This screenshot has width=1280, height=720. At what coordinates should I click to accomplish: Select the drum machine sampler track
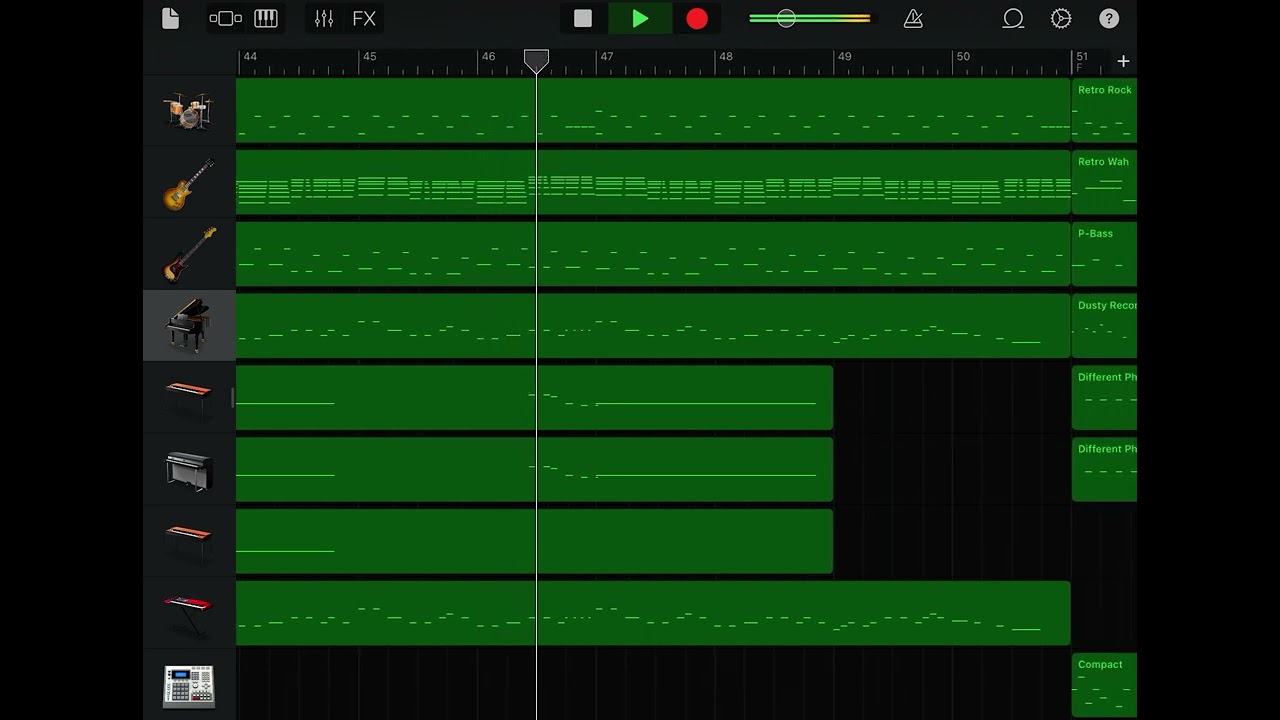(x=189, y=686)
